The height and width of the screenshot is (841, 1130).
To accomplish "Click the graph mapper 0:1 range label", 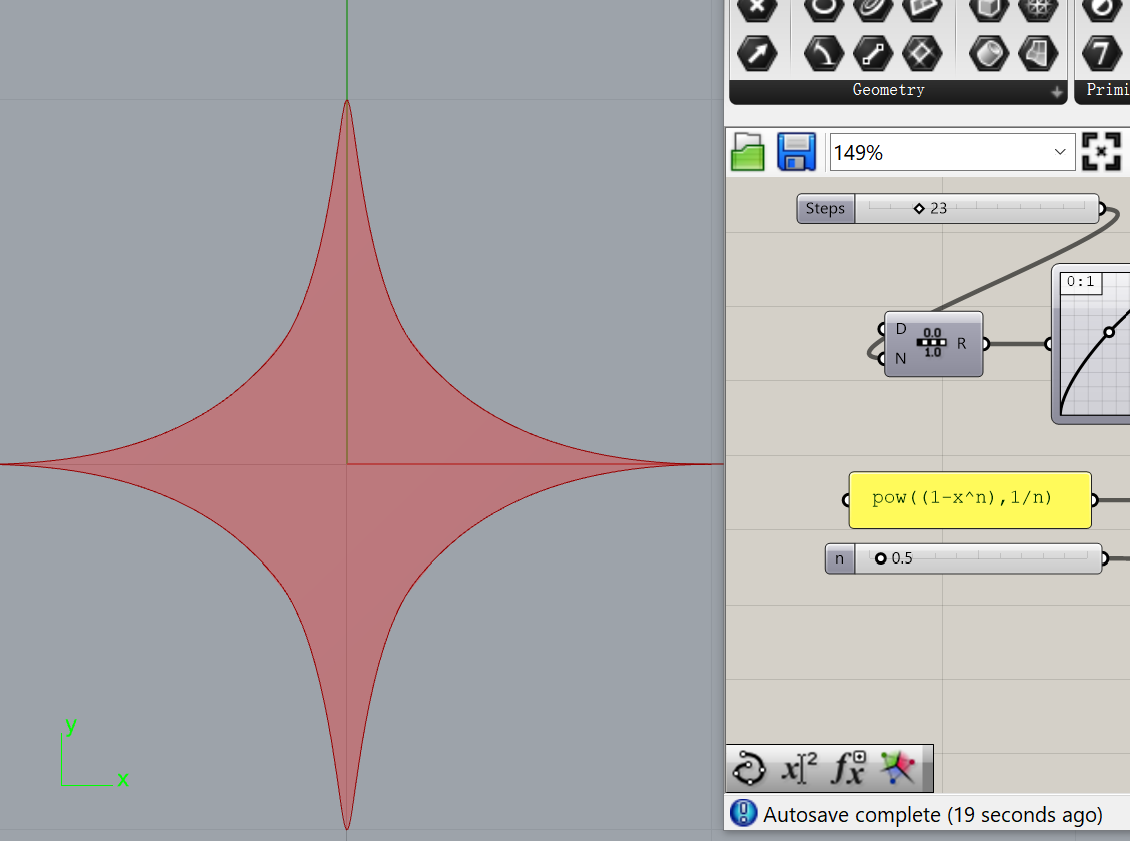I will pos(1080,282).
